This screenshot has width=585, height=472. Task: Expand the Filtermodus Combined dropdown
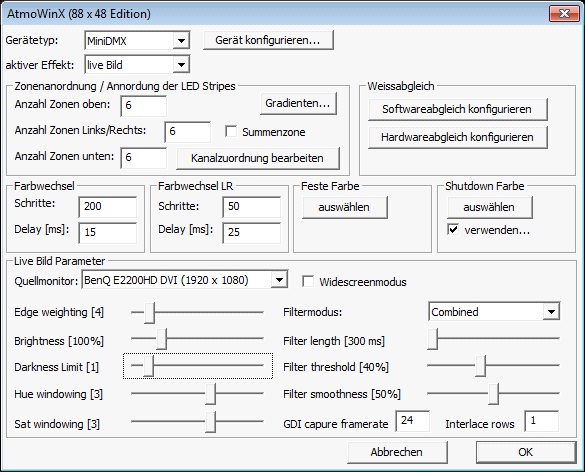tap(494, 312)
